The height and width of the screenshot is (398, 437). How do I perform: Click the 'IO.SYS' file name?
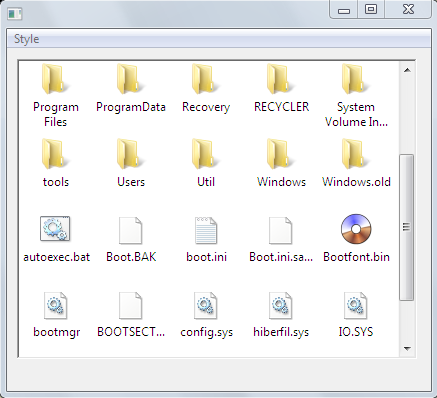[356, 332]
